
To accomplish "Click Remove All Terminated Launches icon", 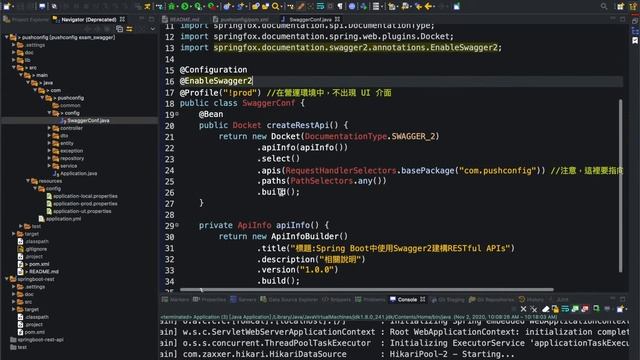I will 533,309.
